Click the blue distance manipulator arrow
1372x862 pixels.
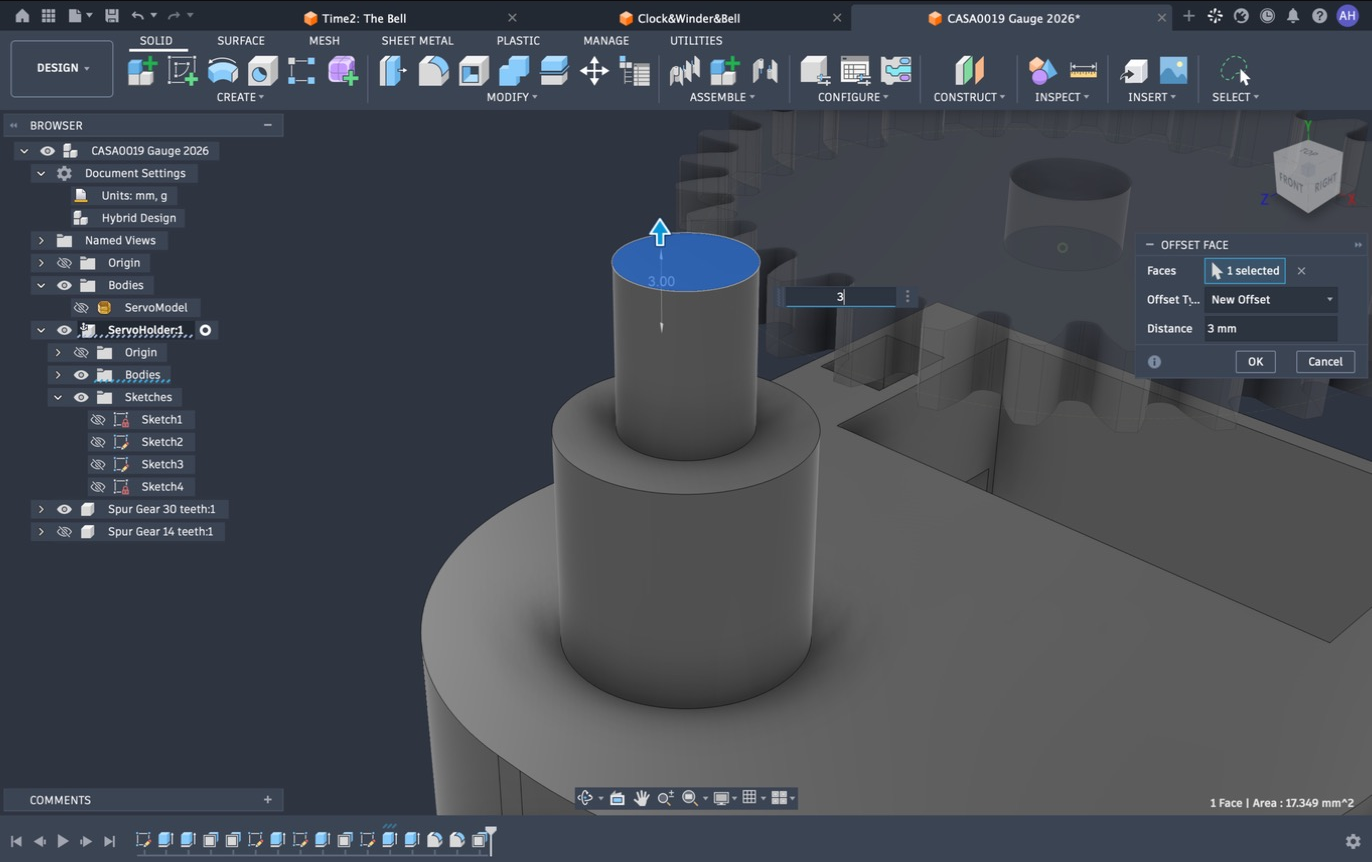(660, 232)
